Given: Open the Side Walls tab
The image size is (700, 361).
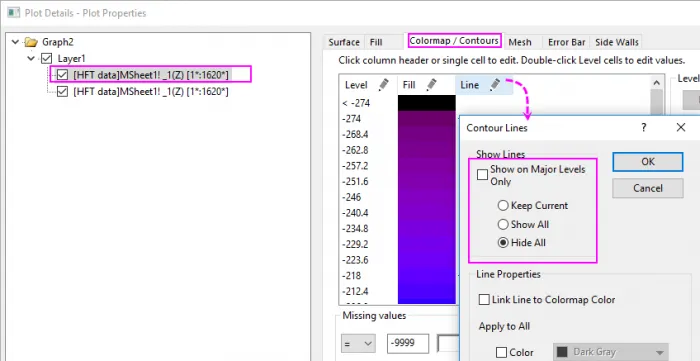Looking at the screenshot, I should pos(617,42).
